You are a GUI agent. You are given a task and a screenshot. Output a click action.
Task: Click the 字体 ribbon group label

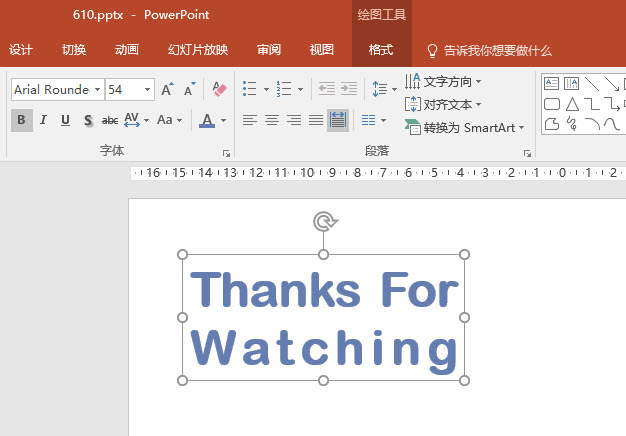click(x=112, y=151)
